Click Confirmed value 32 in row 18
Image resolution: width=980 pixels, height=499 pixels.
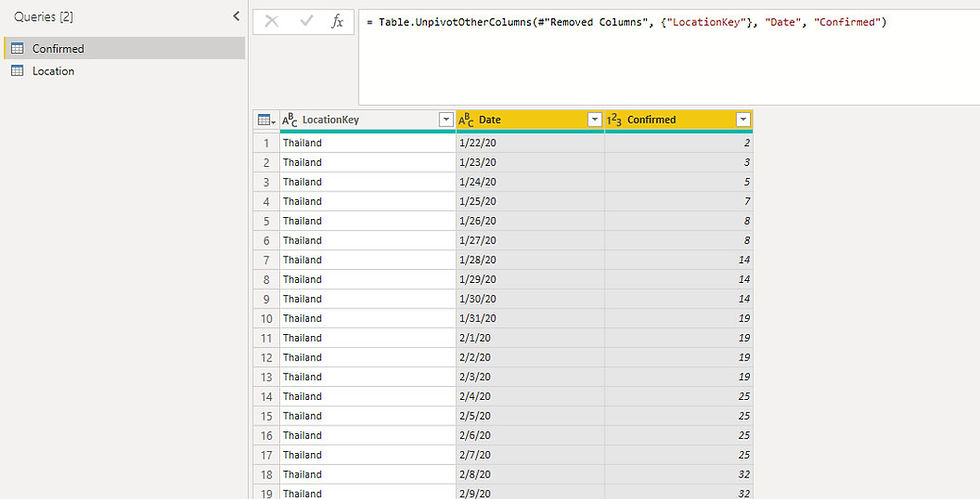[679, 475]
